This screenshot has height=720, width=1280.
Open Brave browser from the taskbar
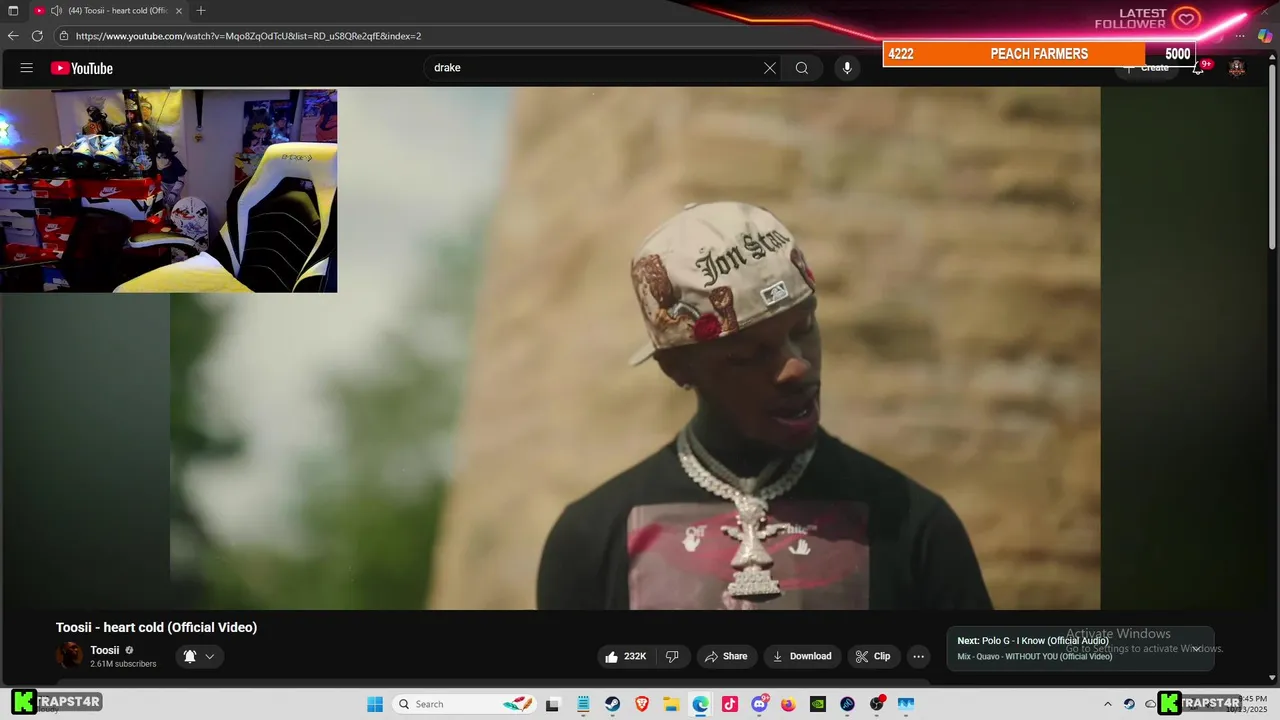pyautogui.click(x=642, y=704)
